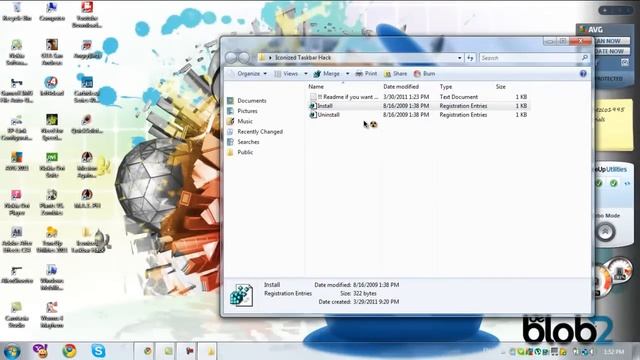Click the Explorer back navigation arrow
This screenshot has width=640, height=360.
point(231,58)
